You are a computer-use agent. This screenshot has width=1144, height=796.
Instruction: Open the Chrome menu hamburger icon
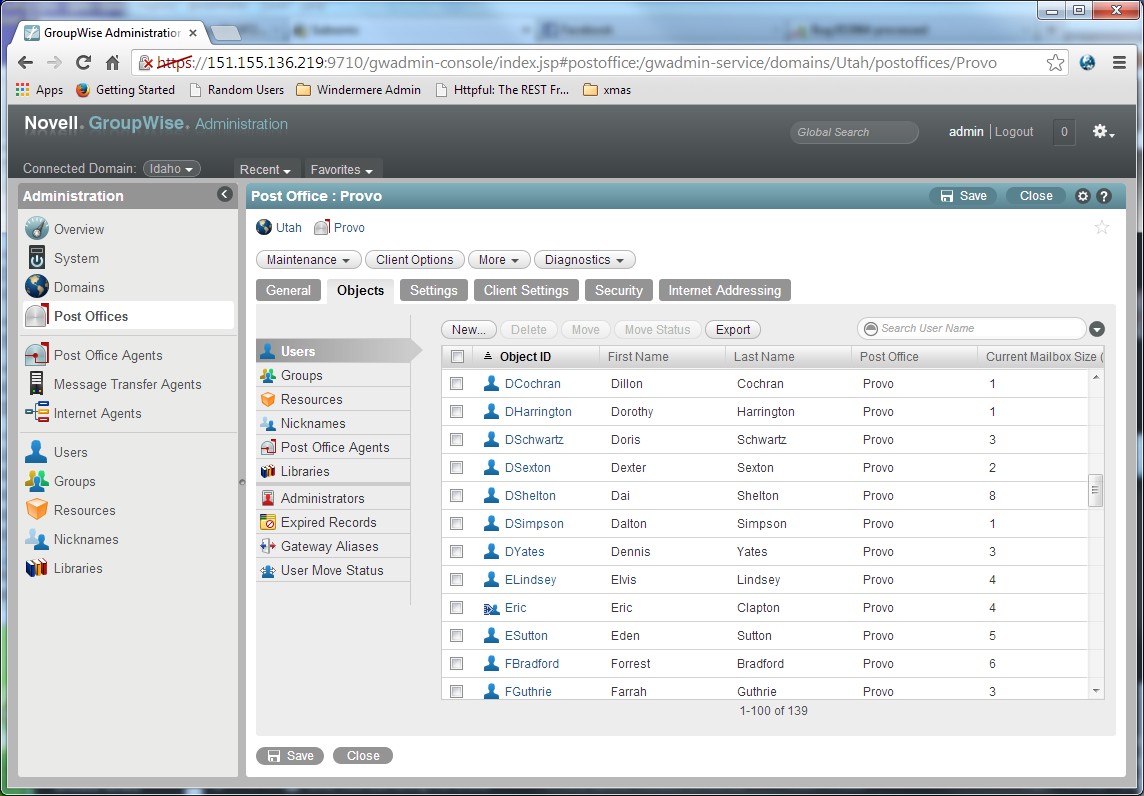1119,63
